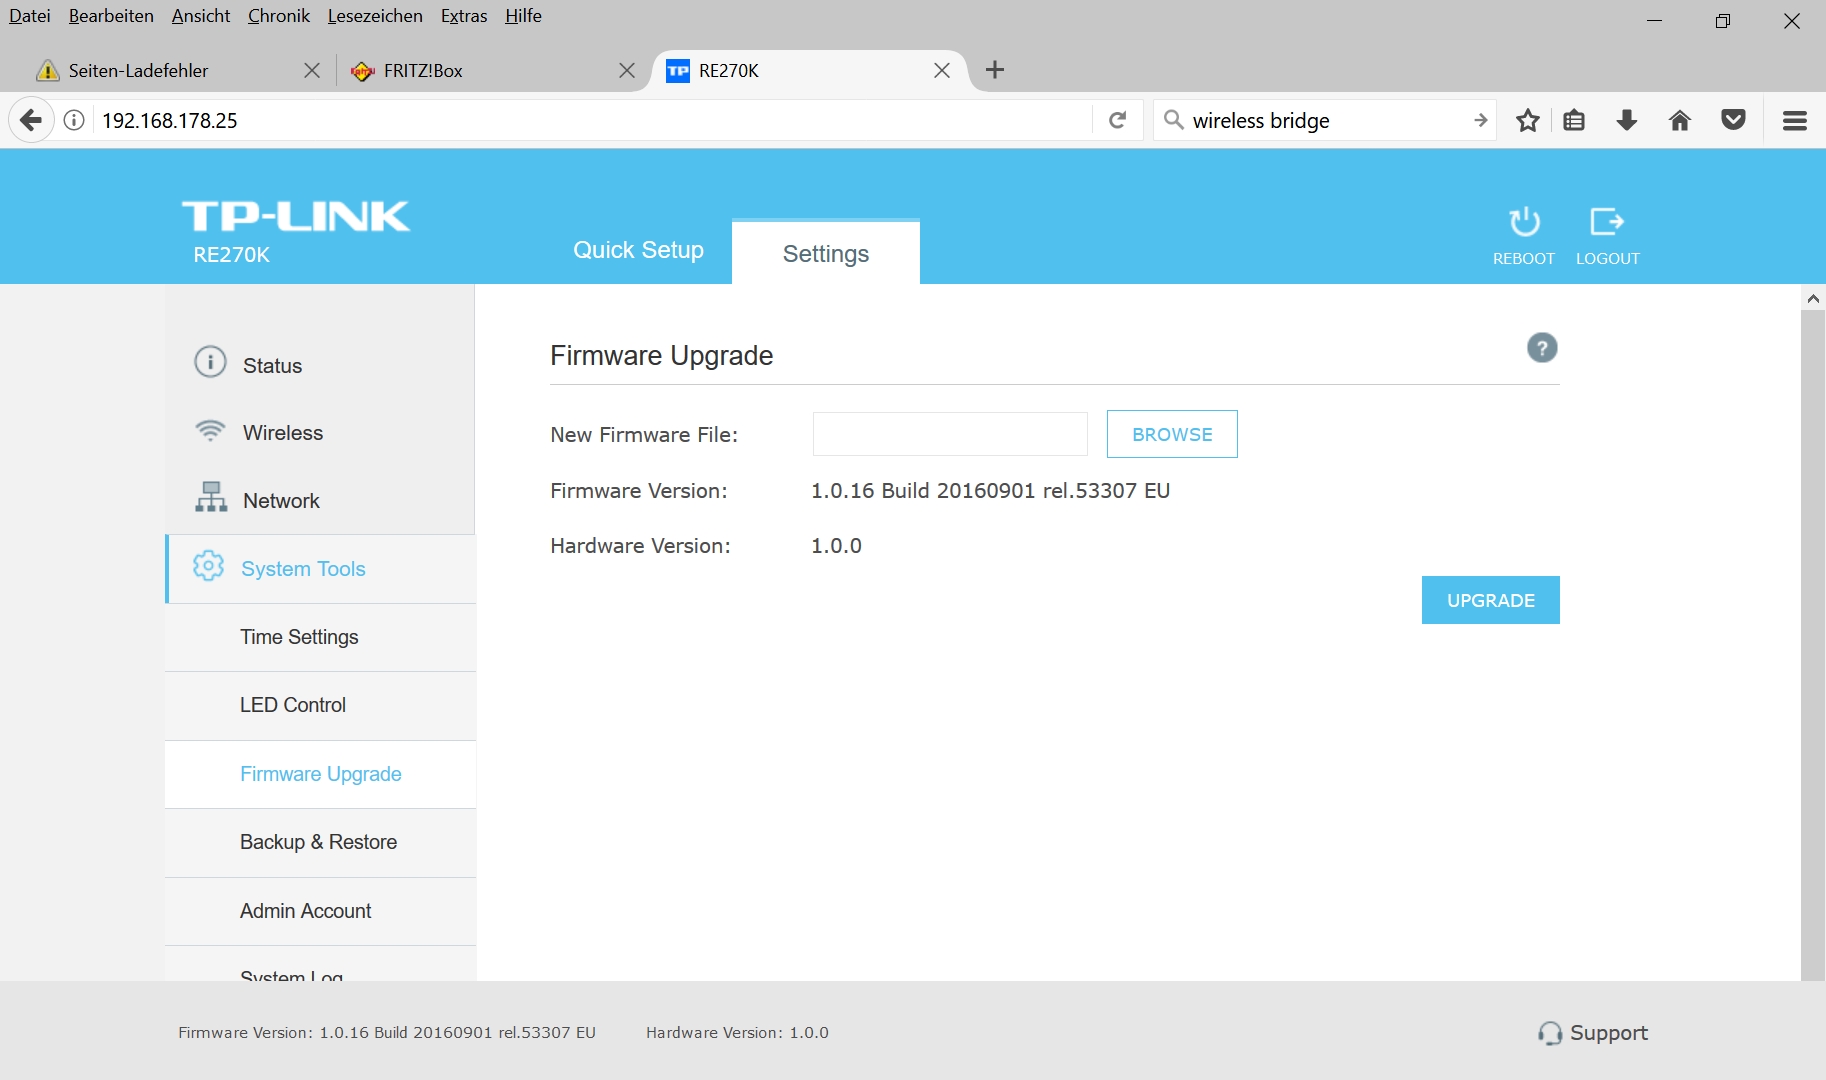Go back with the browser back arrow
This screenshot has height=1080, width=1826.
31,121
